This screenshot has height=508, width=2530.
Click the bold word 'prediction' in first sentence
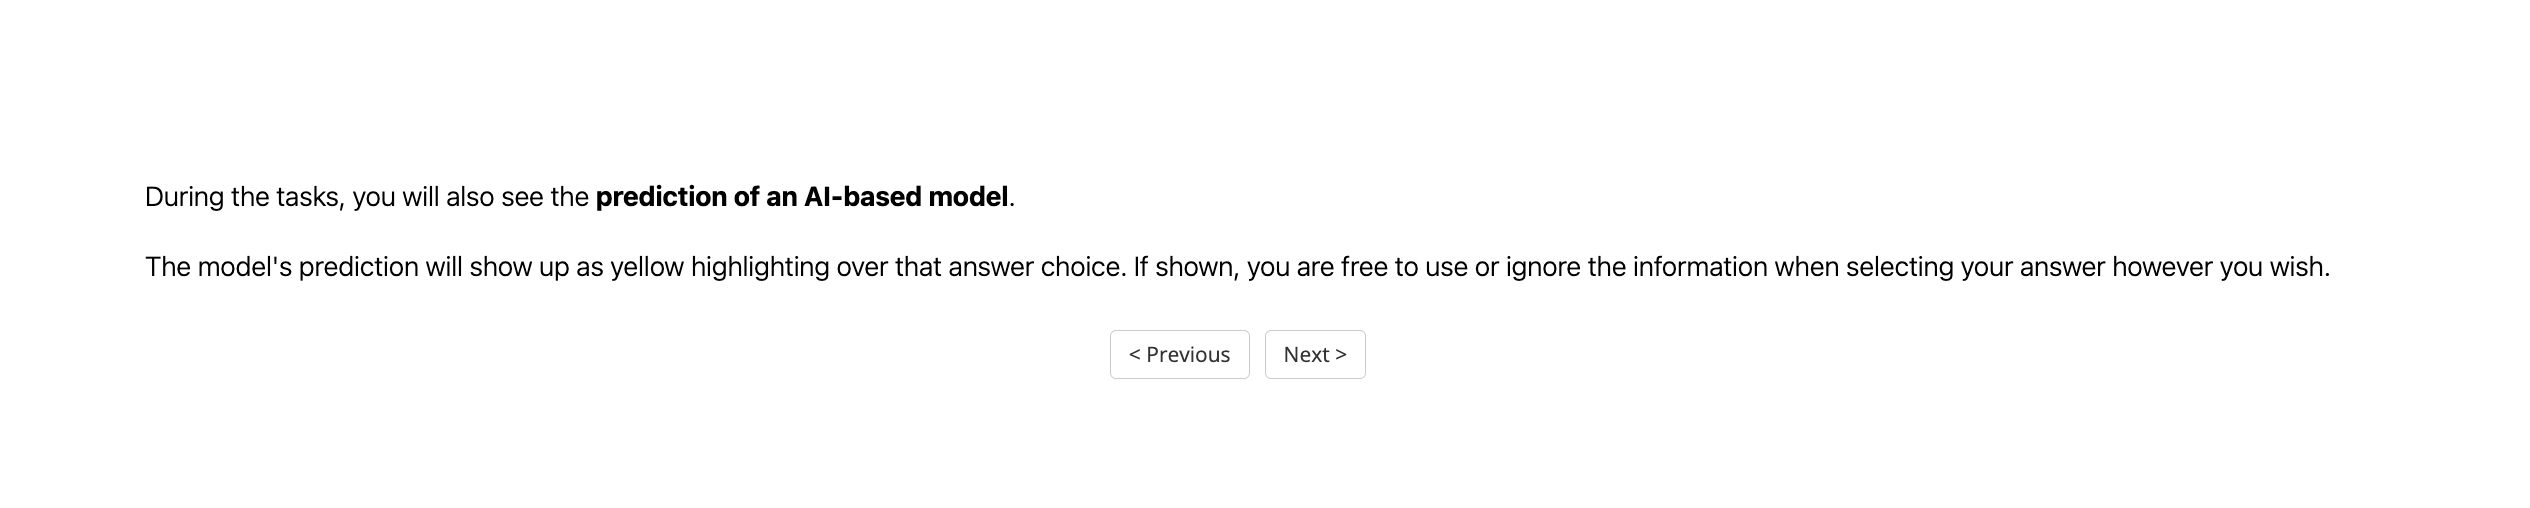pyautogui.click(x=660, y=197)
